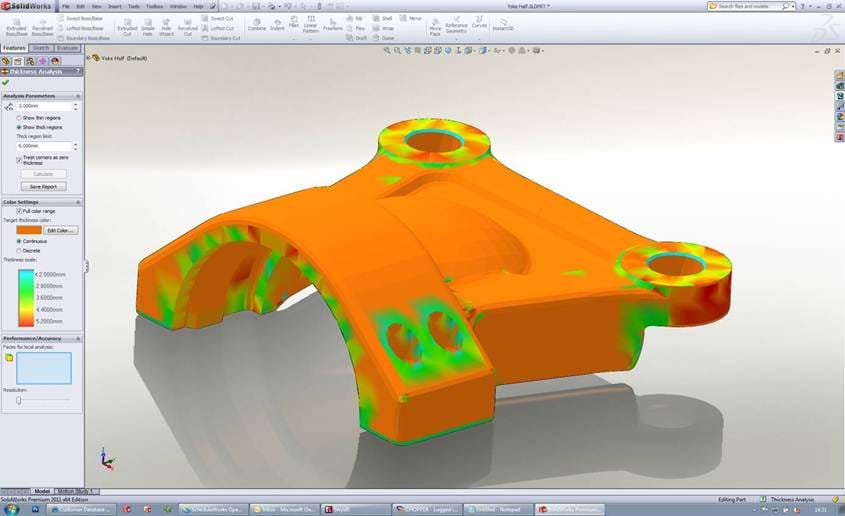
Task: Open the File menu
Action: pyautogui.click(x=66, y=6)
